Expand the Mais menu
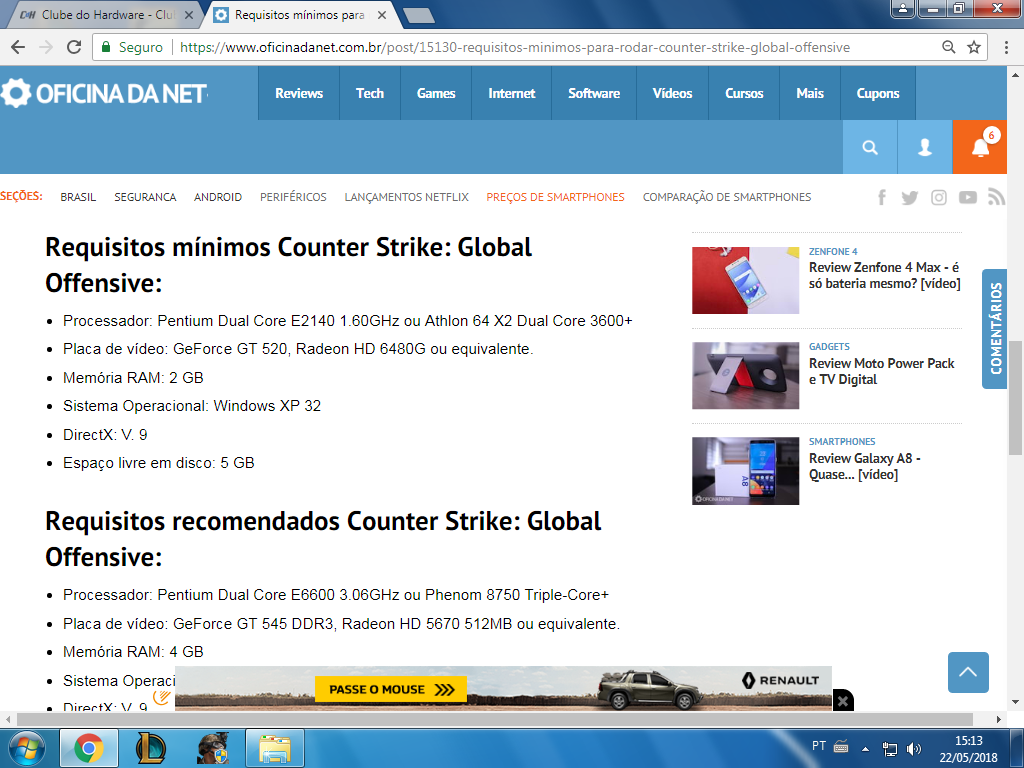The image size is (1024, 768). click(810, 93)
